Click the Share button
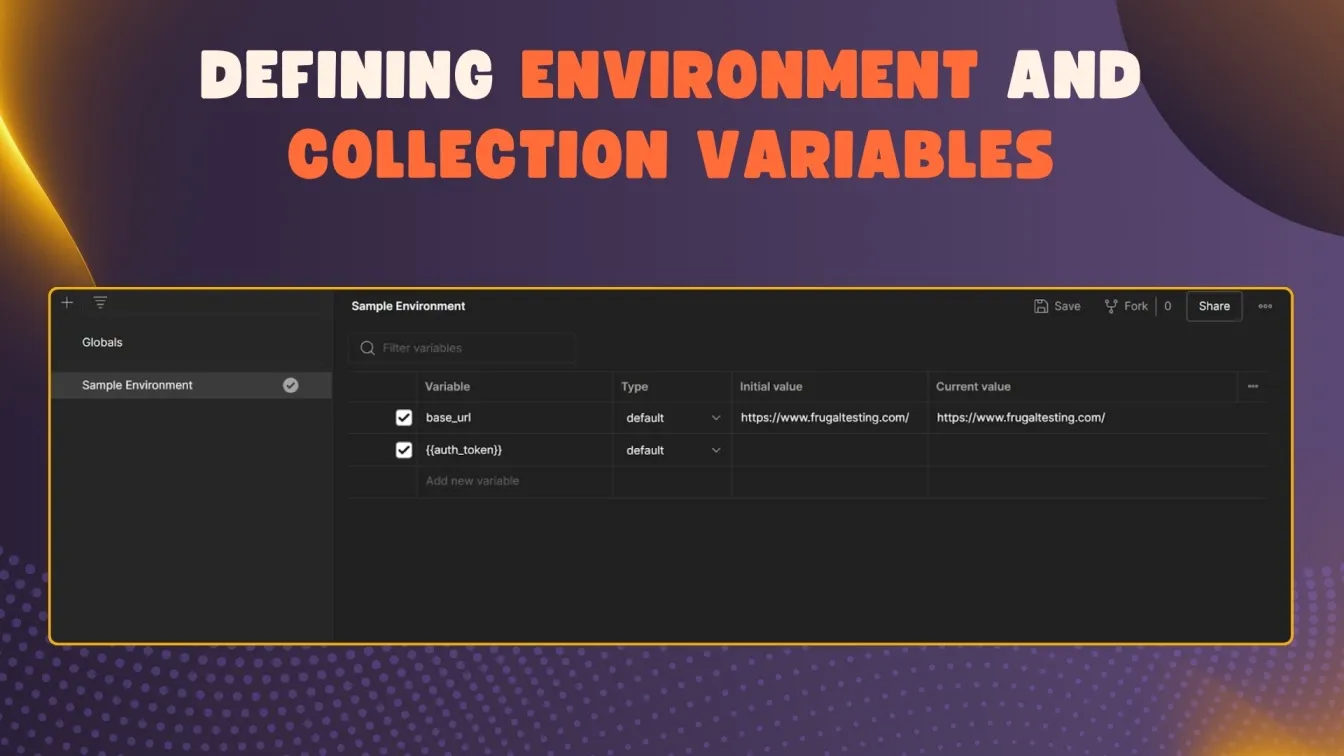1344x756 pixels. (x=1214, y=306)
